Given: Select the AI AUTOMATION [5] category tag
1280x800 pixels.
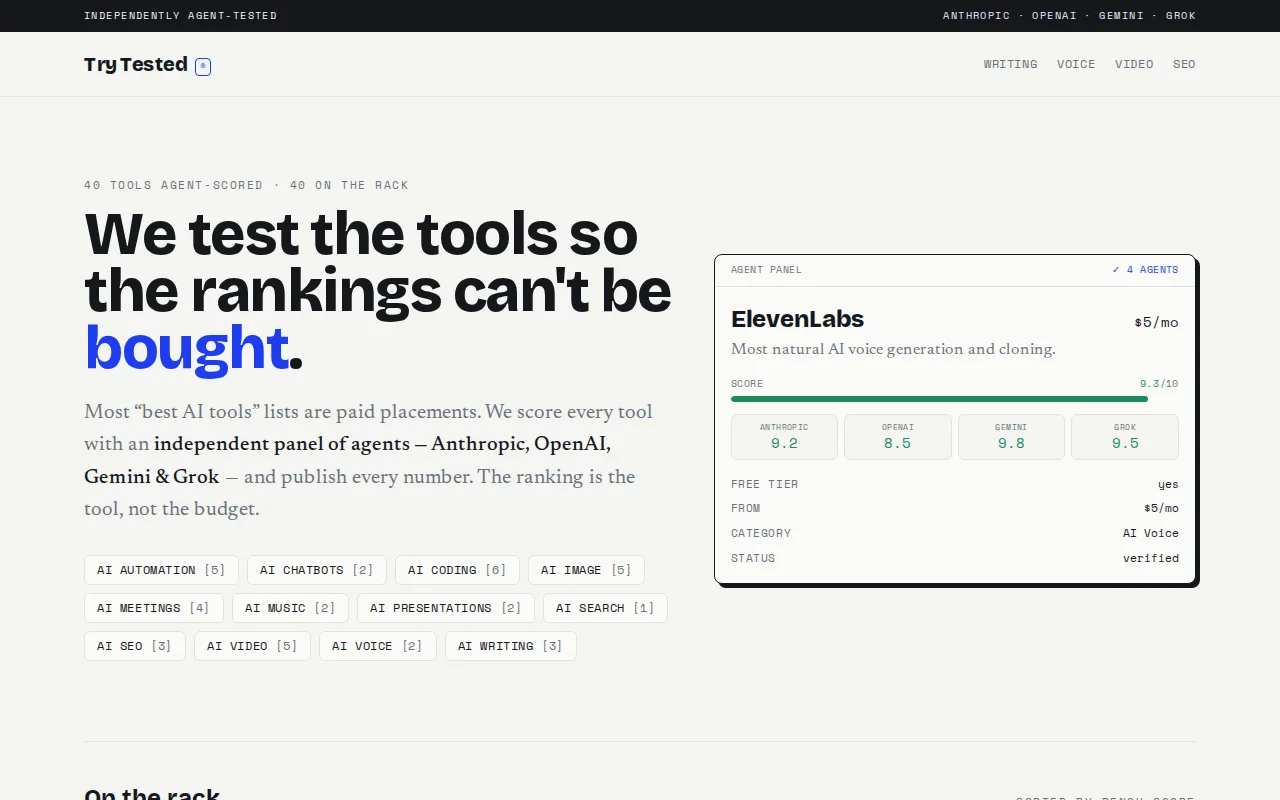Looking at the screenshot, I should pos(161,570).
